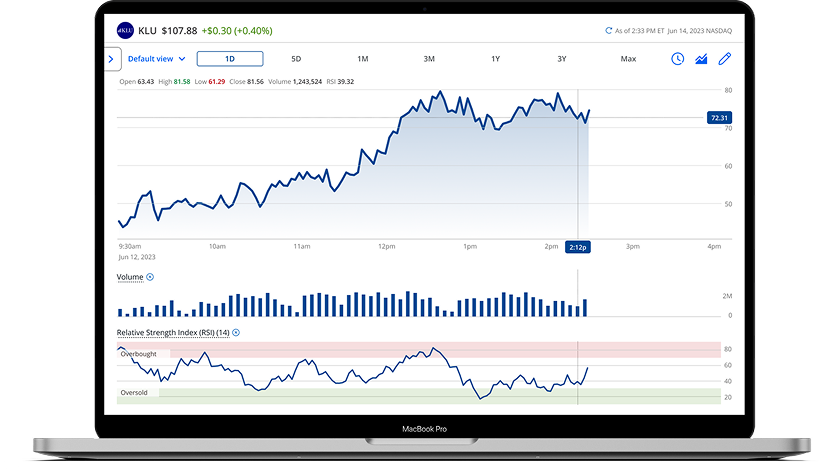Image resolution: width=840 pixels, height=473 pixels.
Task: Click the chart type area-graph icon
Action: point(702,59)
